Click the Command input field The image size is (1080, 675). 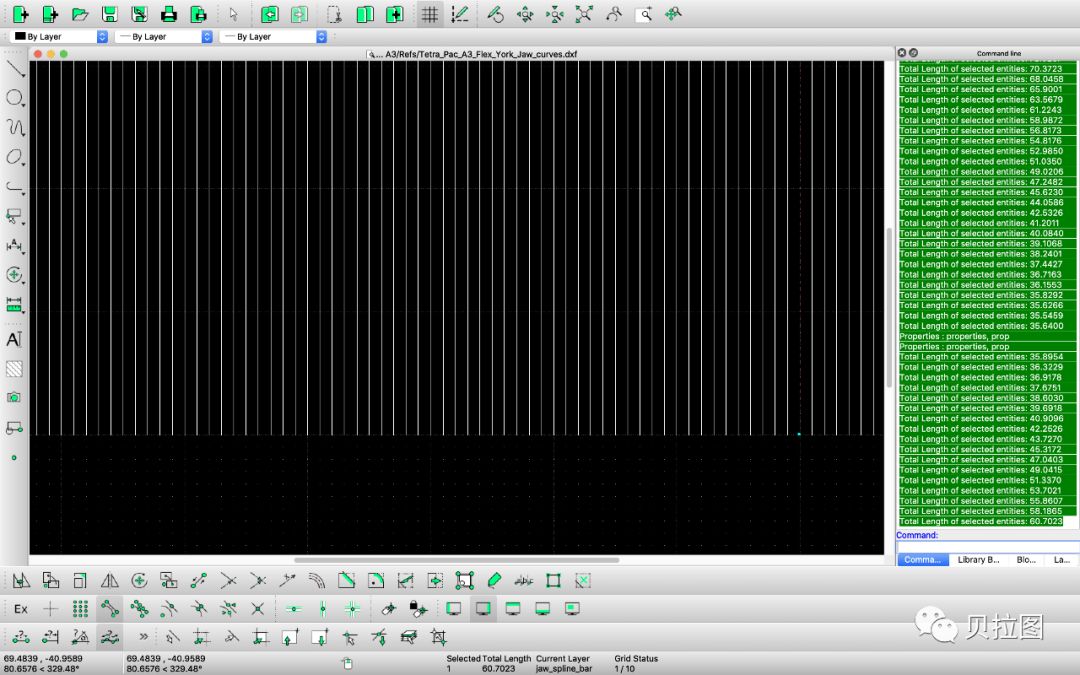pos(987,547)
